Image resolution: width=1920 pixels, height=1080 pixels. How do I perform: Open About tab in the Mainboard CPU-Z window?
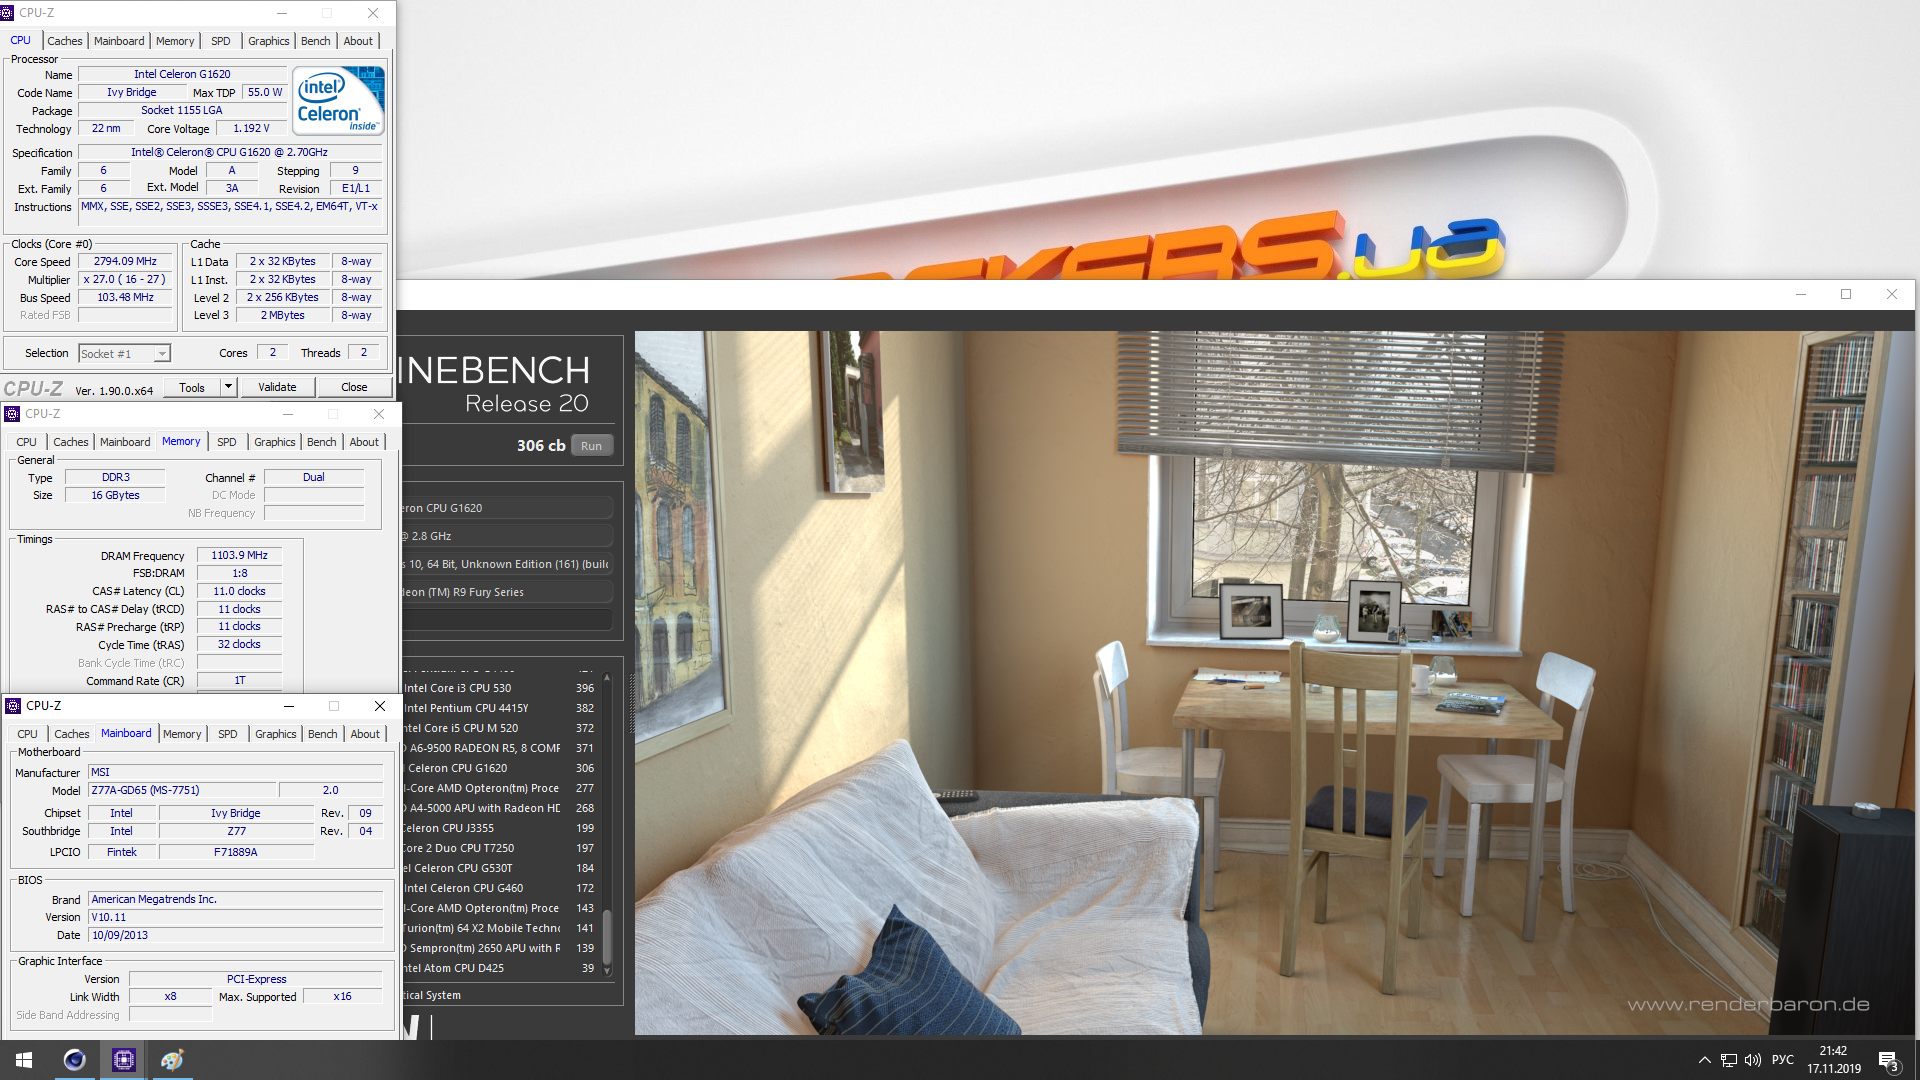[365, 734]
